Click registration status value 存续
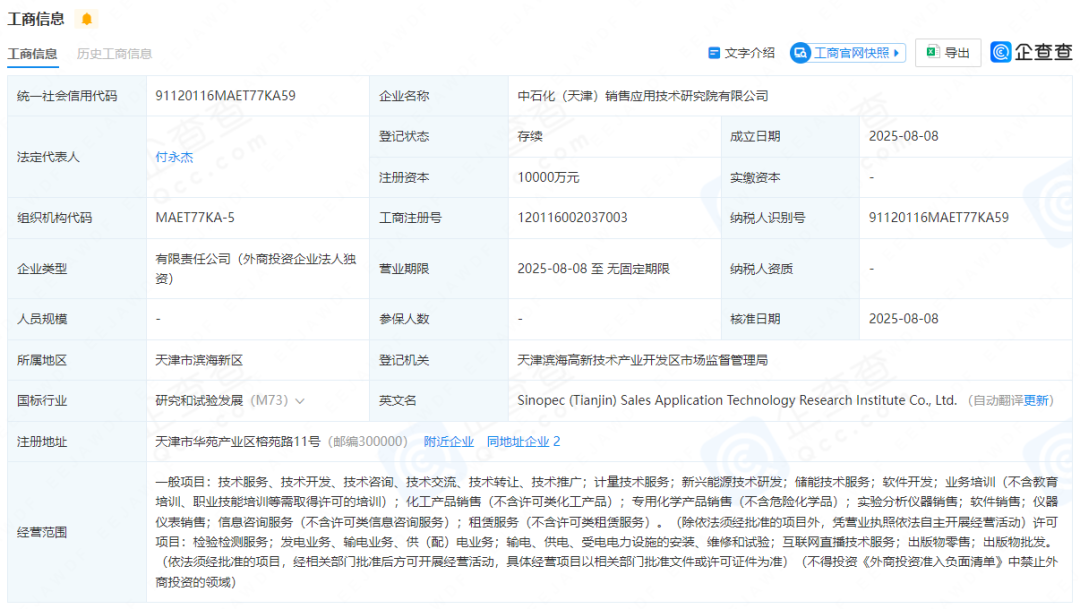Viewport: 1080px width, 609px height. (530, 136)
